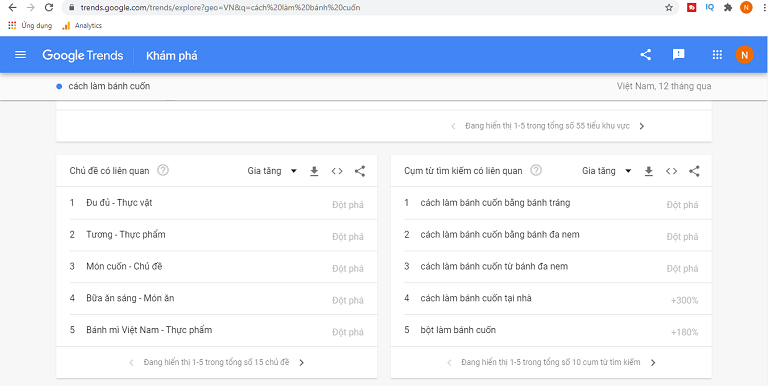Embed the related topics widget
The image size is (768, 386).
337,171
